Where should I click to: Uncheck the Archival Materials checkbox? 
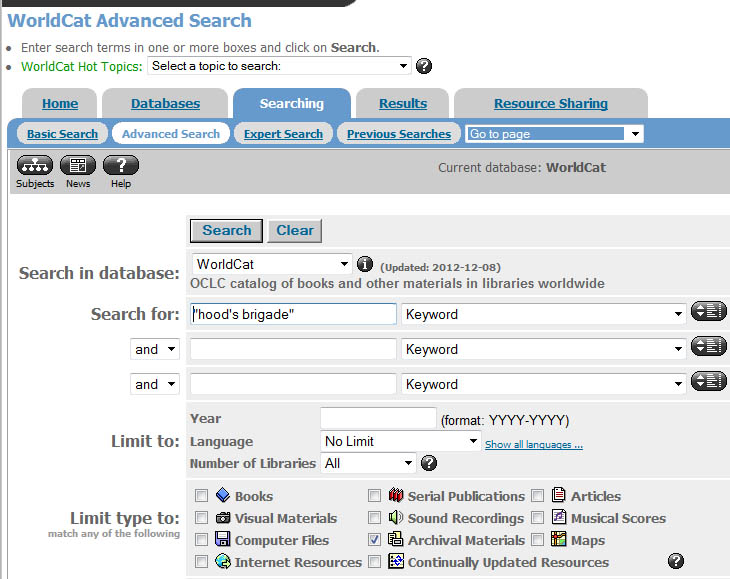tap(374, 539)
